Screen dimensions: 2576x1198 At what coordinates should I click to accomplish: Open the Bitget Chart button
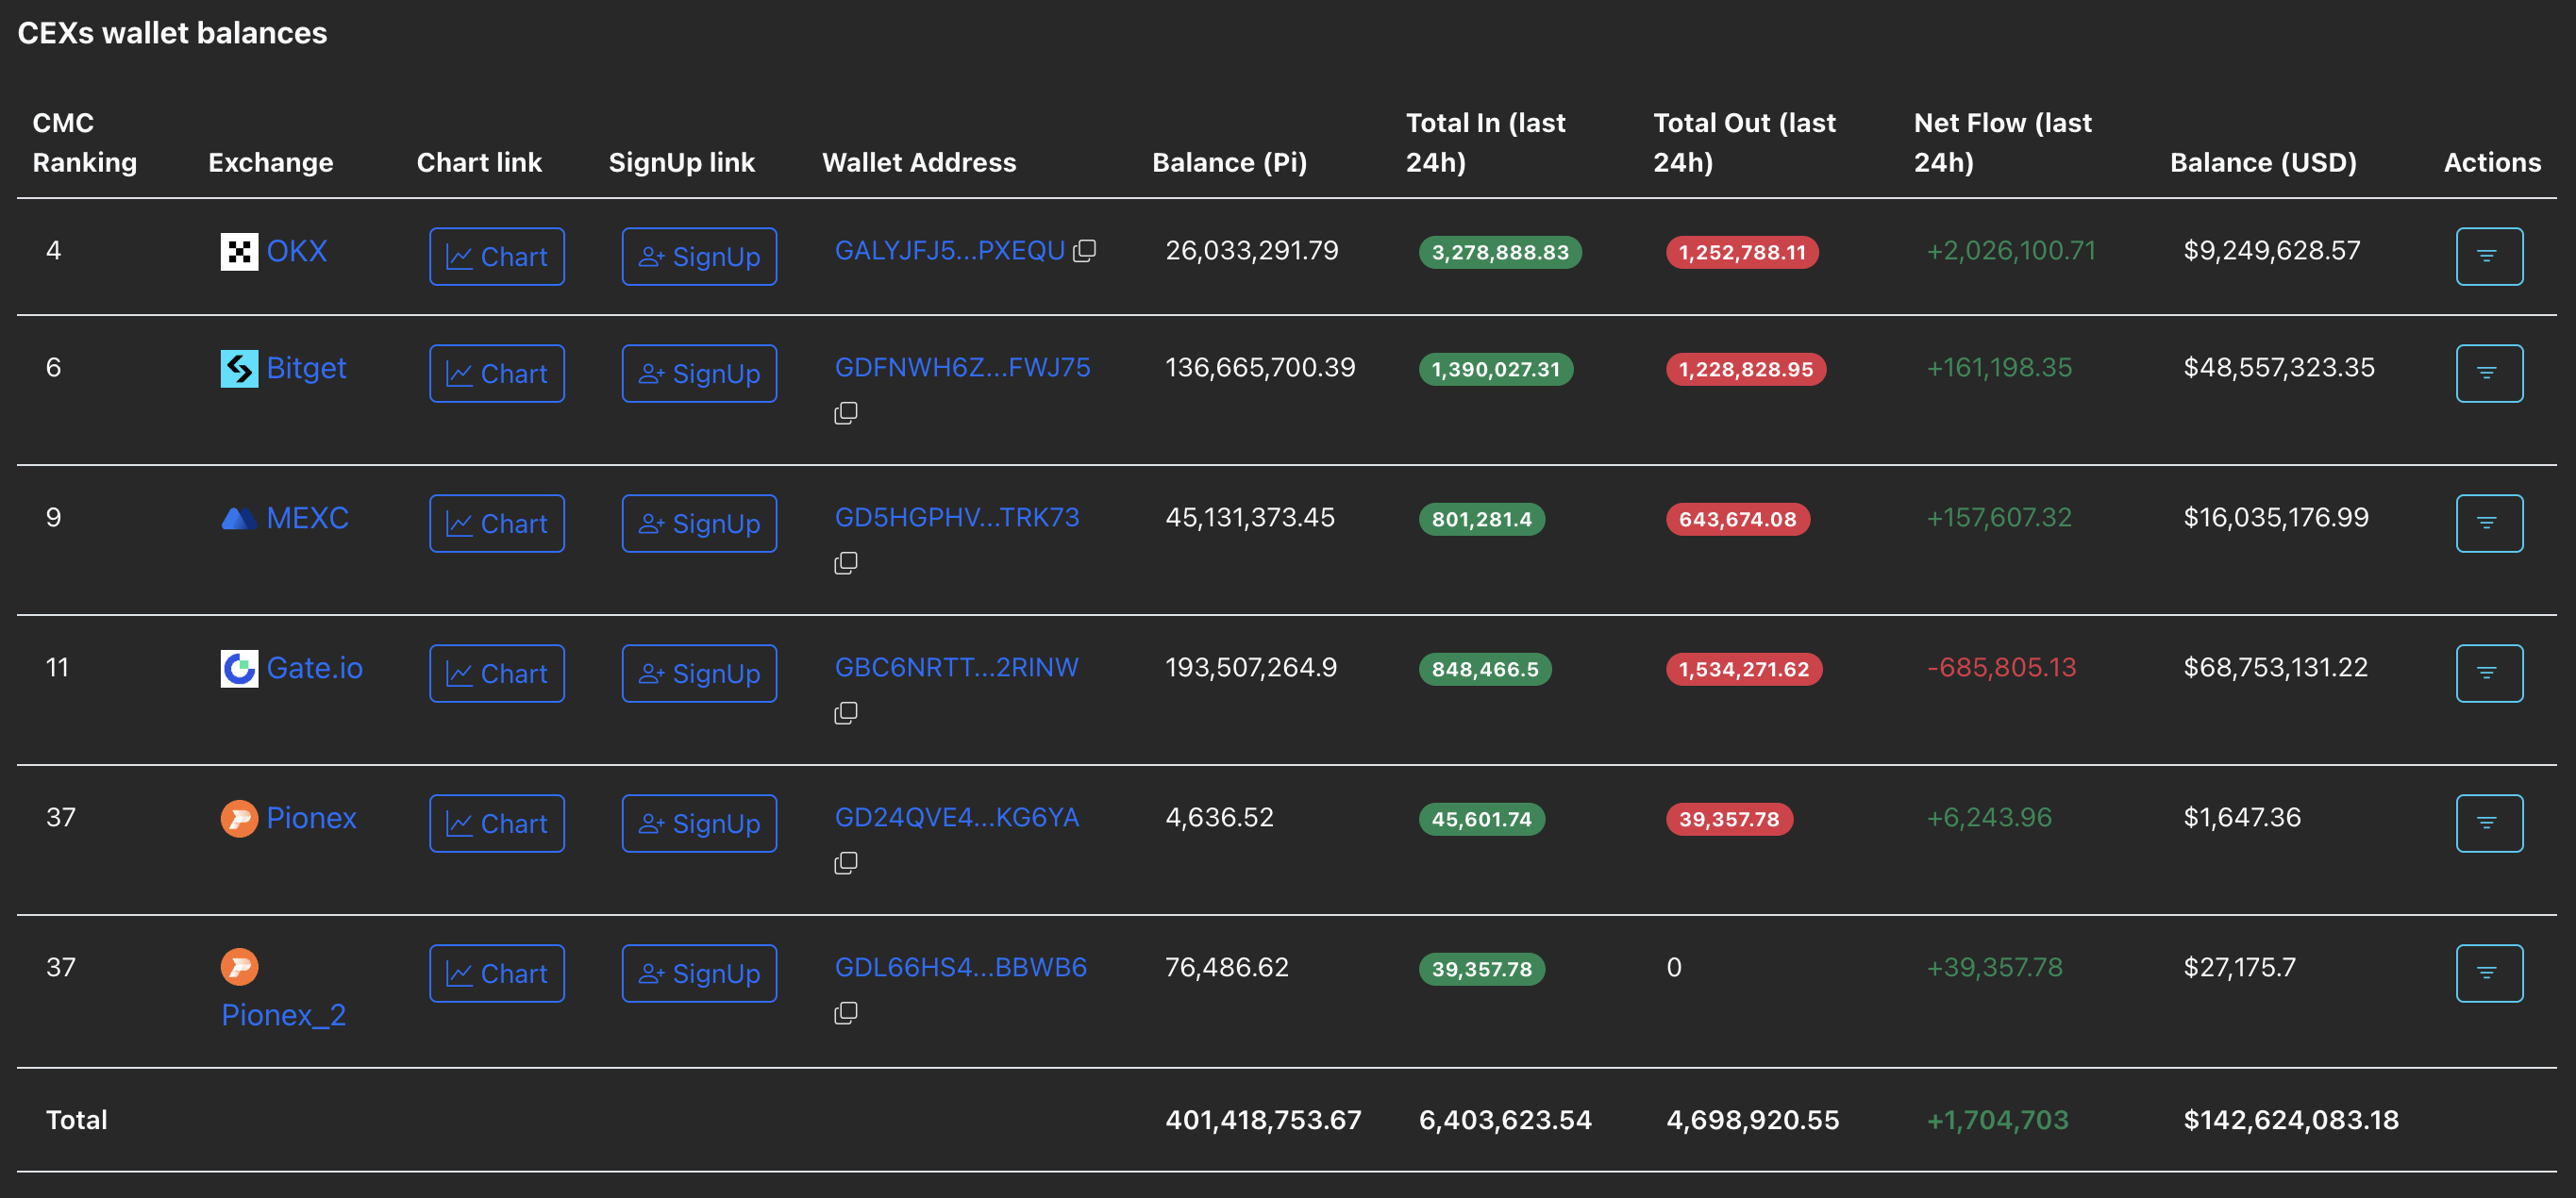(497, 374)
